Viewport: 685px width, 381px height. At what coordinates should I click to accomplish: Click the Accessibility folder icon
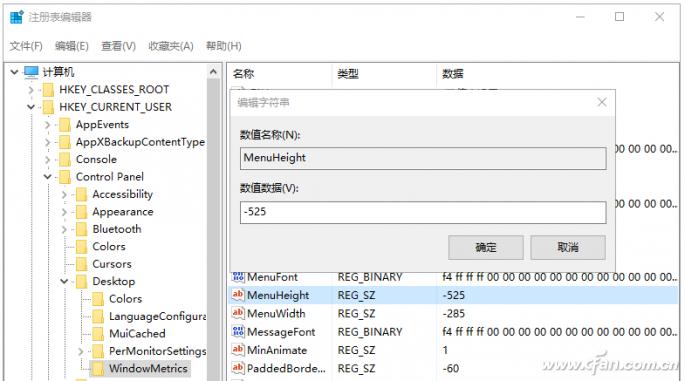pyautogui.click(x=82, y=194)
